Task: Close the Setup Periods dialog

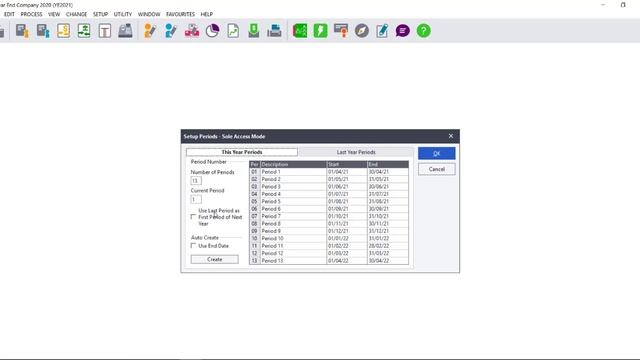Action: coord(451,136)
